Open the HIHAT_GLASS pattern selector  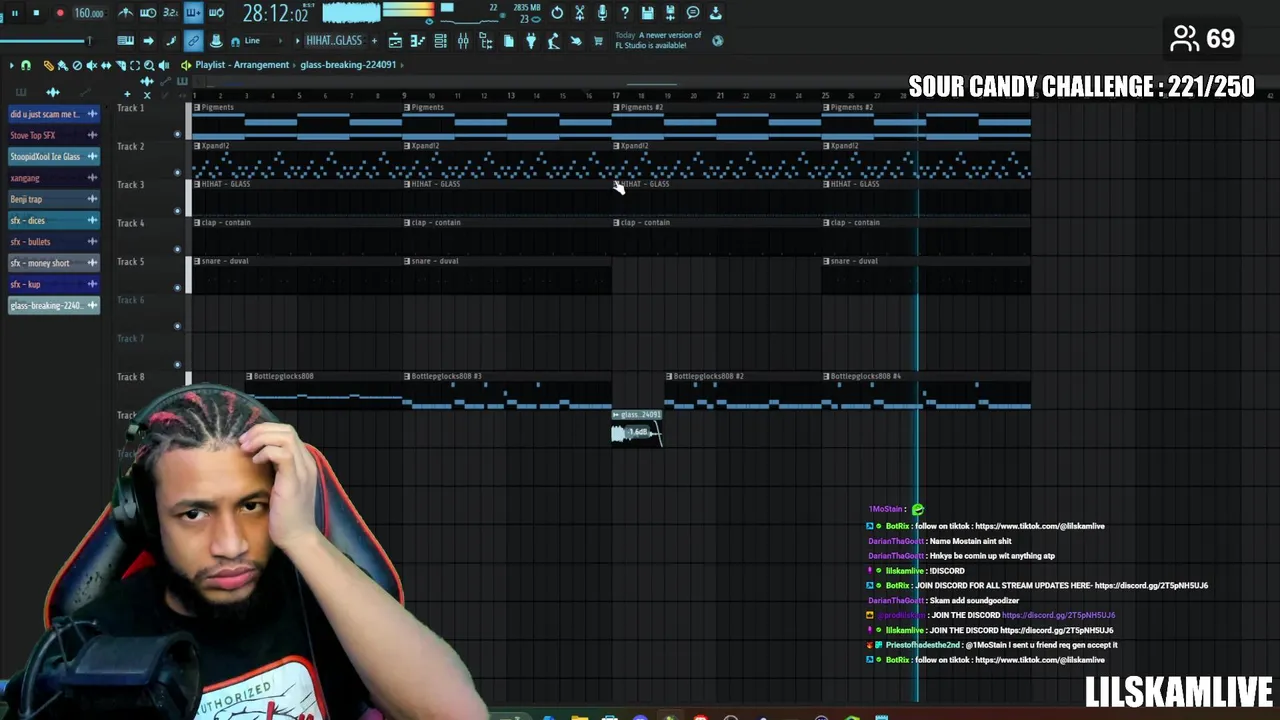334,41
